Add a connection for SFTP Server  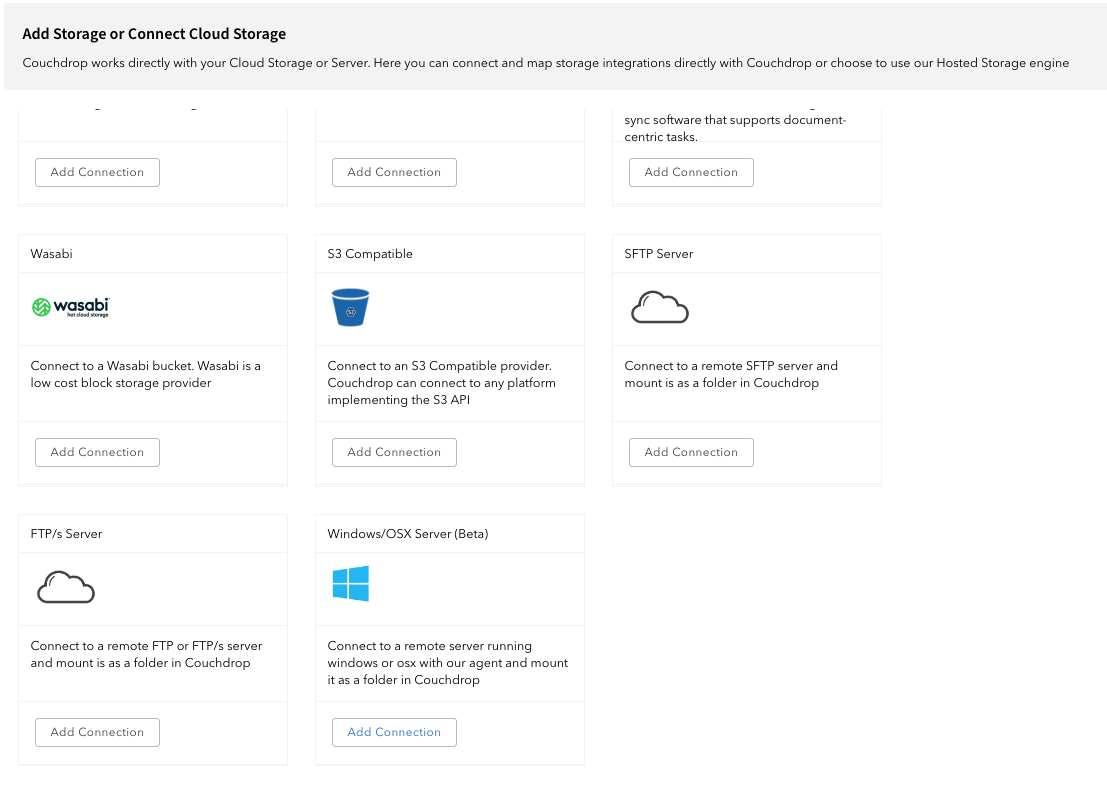tap(691, 452)
